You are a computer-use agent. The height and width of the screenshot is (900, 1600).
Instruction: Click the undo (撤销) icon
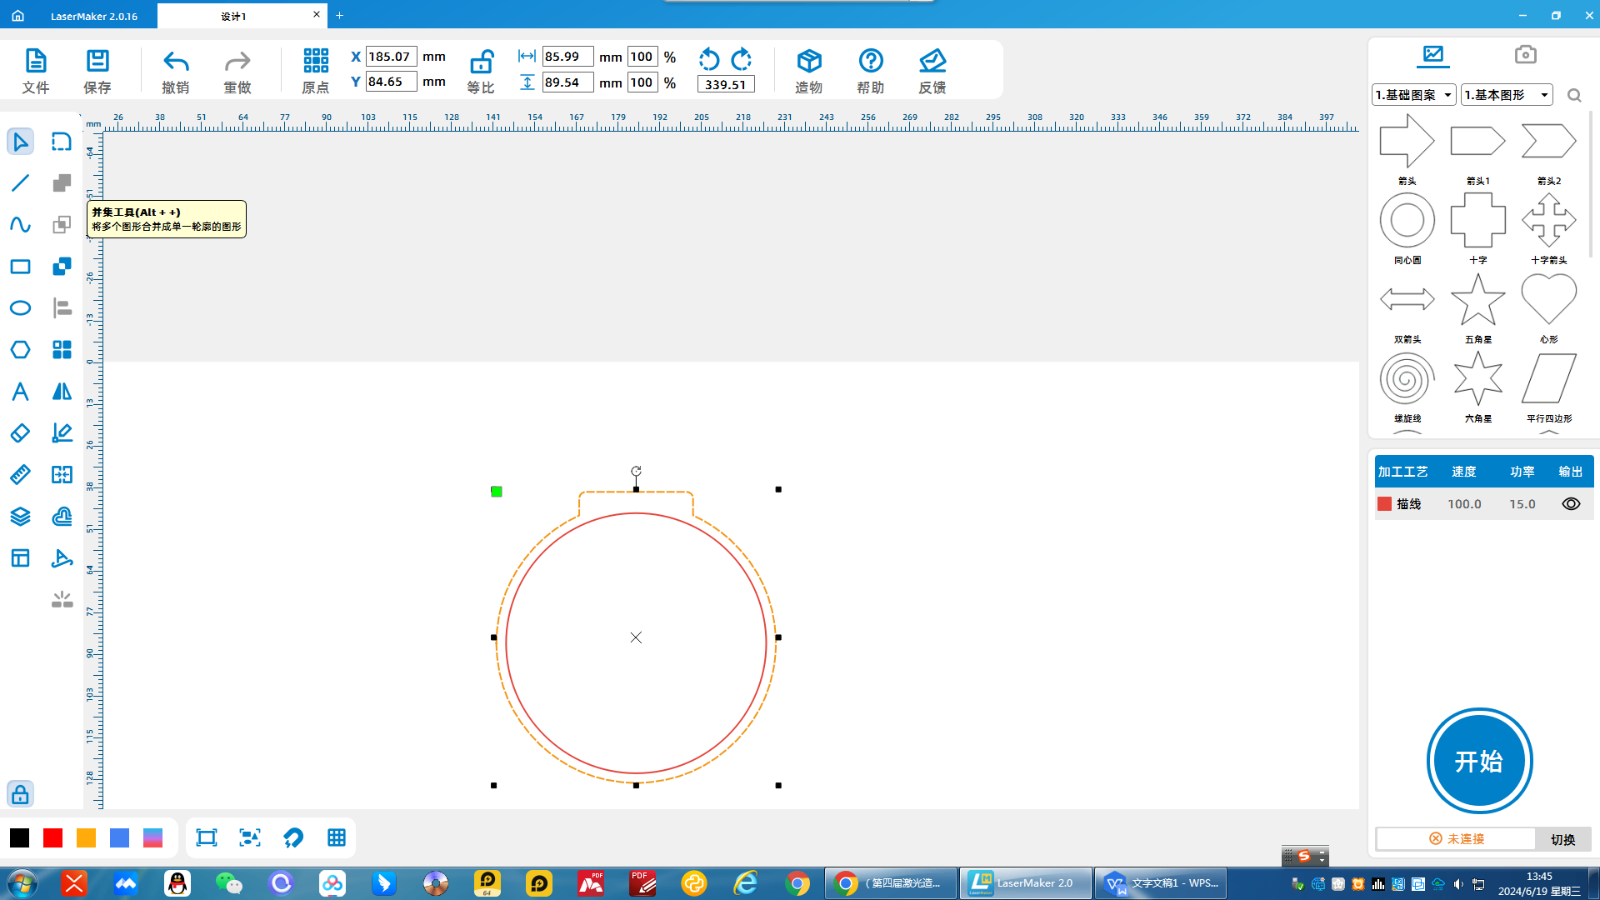pyautogui.click(x=176, y=62)
